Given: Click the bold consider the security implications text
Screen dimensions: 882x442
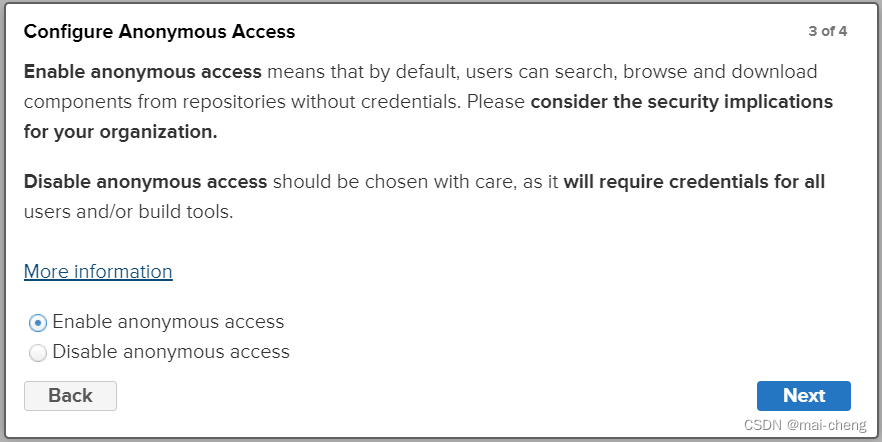Looking at the screenshot, I should 682,102.
